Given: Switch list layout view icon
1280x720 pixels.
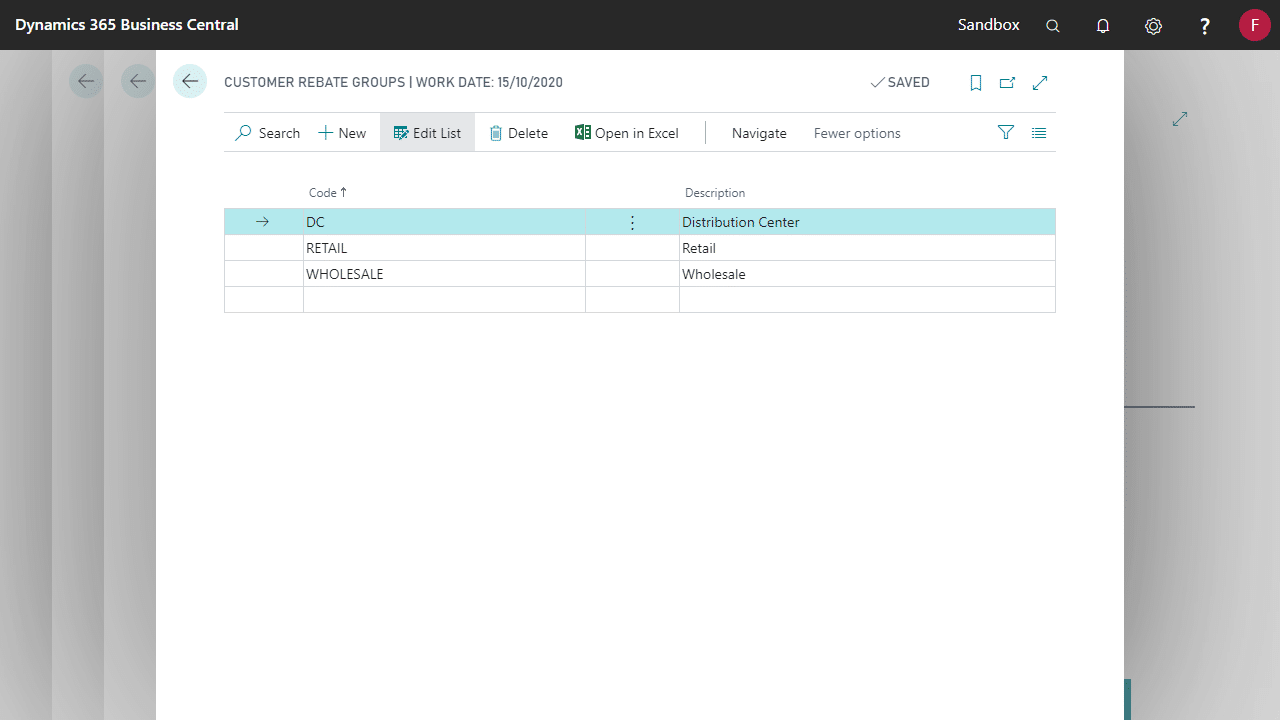Looking at the screenshot, I should 1039,132.
